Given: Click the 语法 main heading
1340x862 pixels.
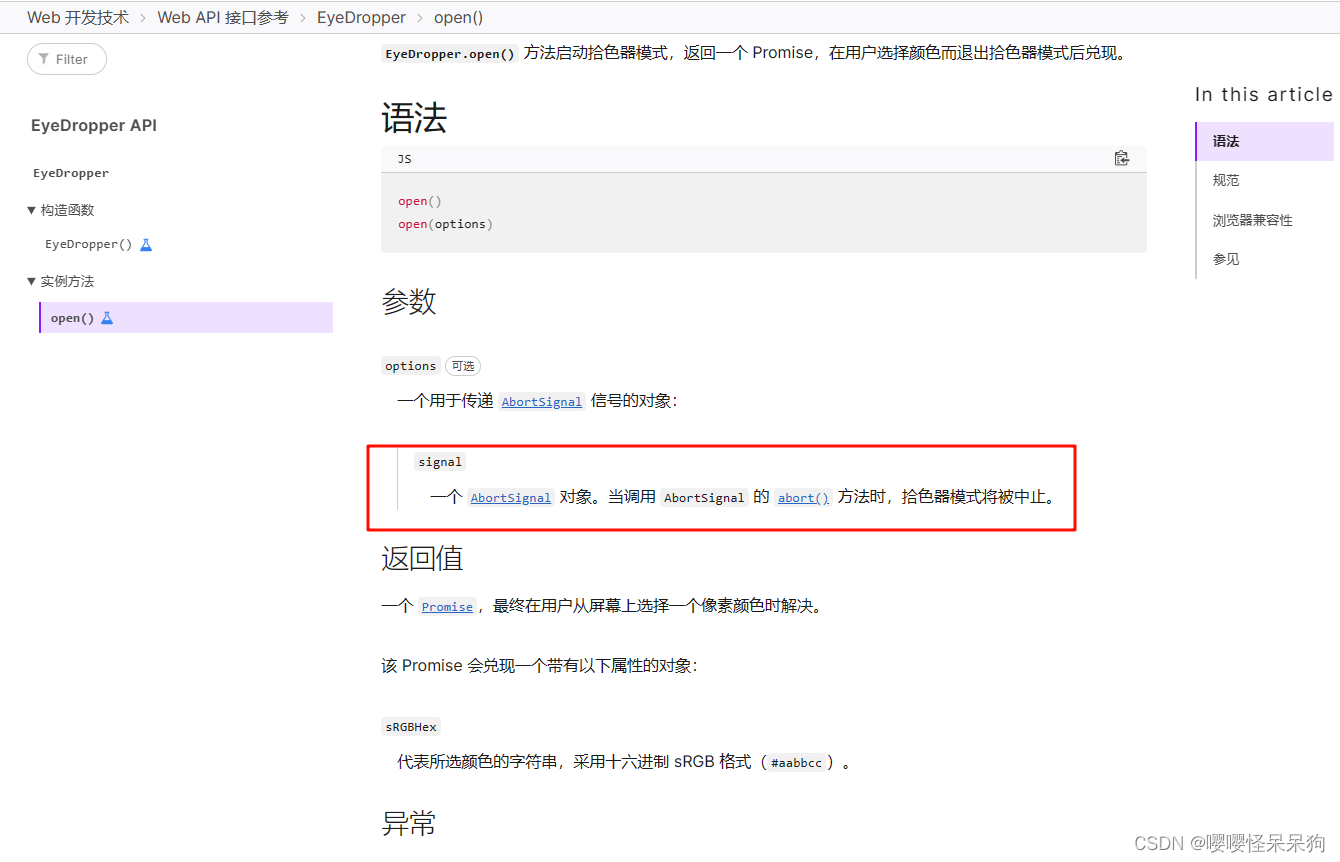Looking at the screenshot, I should tap(414, 119).
